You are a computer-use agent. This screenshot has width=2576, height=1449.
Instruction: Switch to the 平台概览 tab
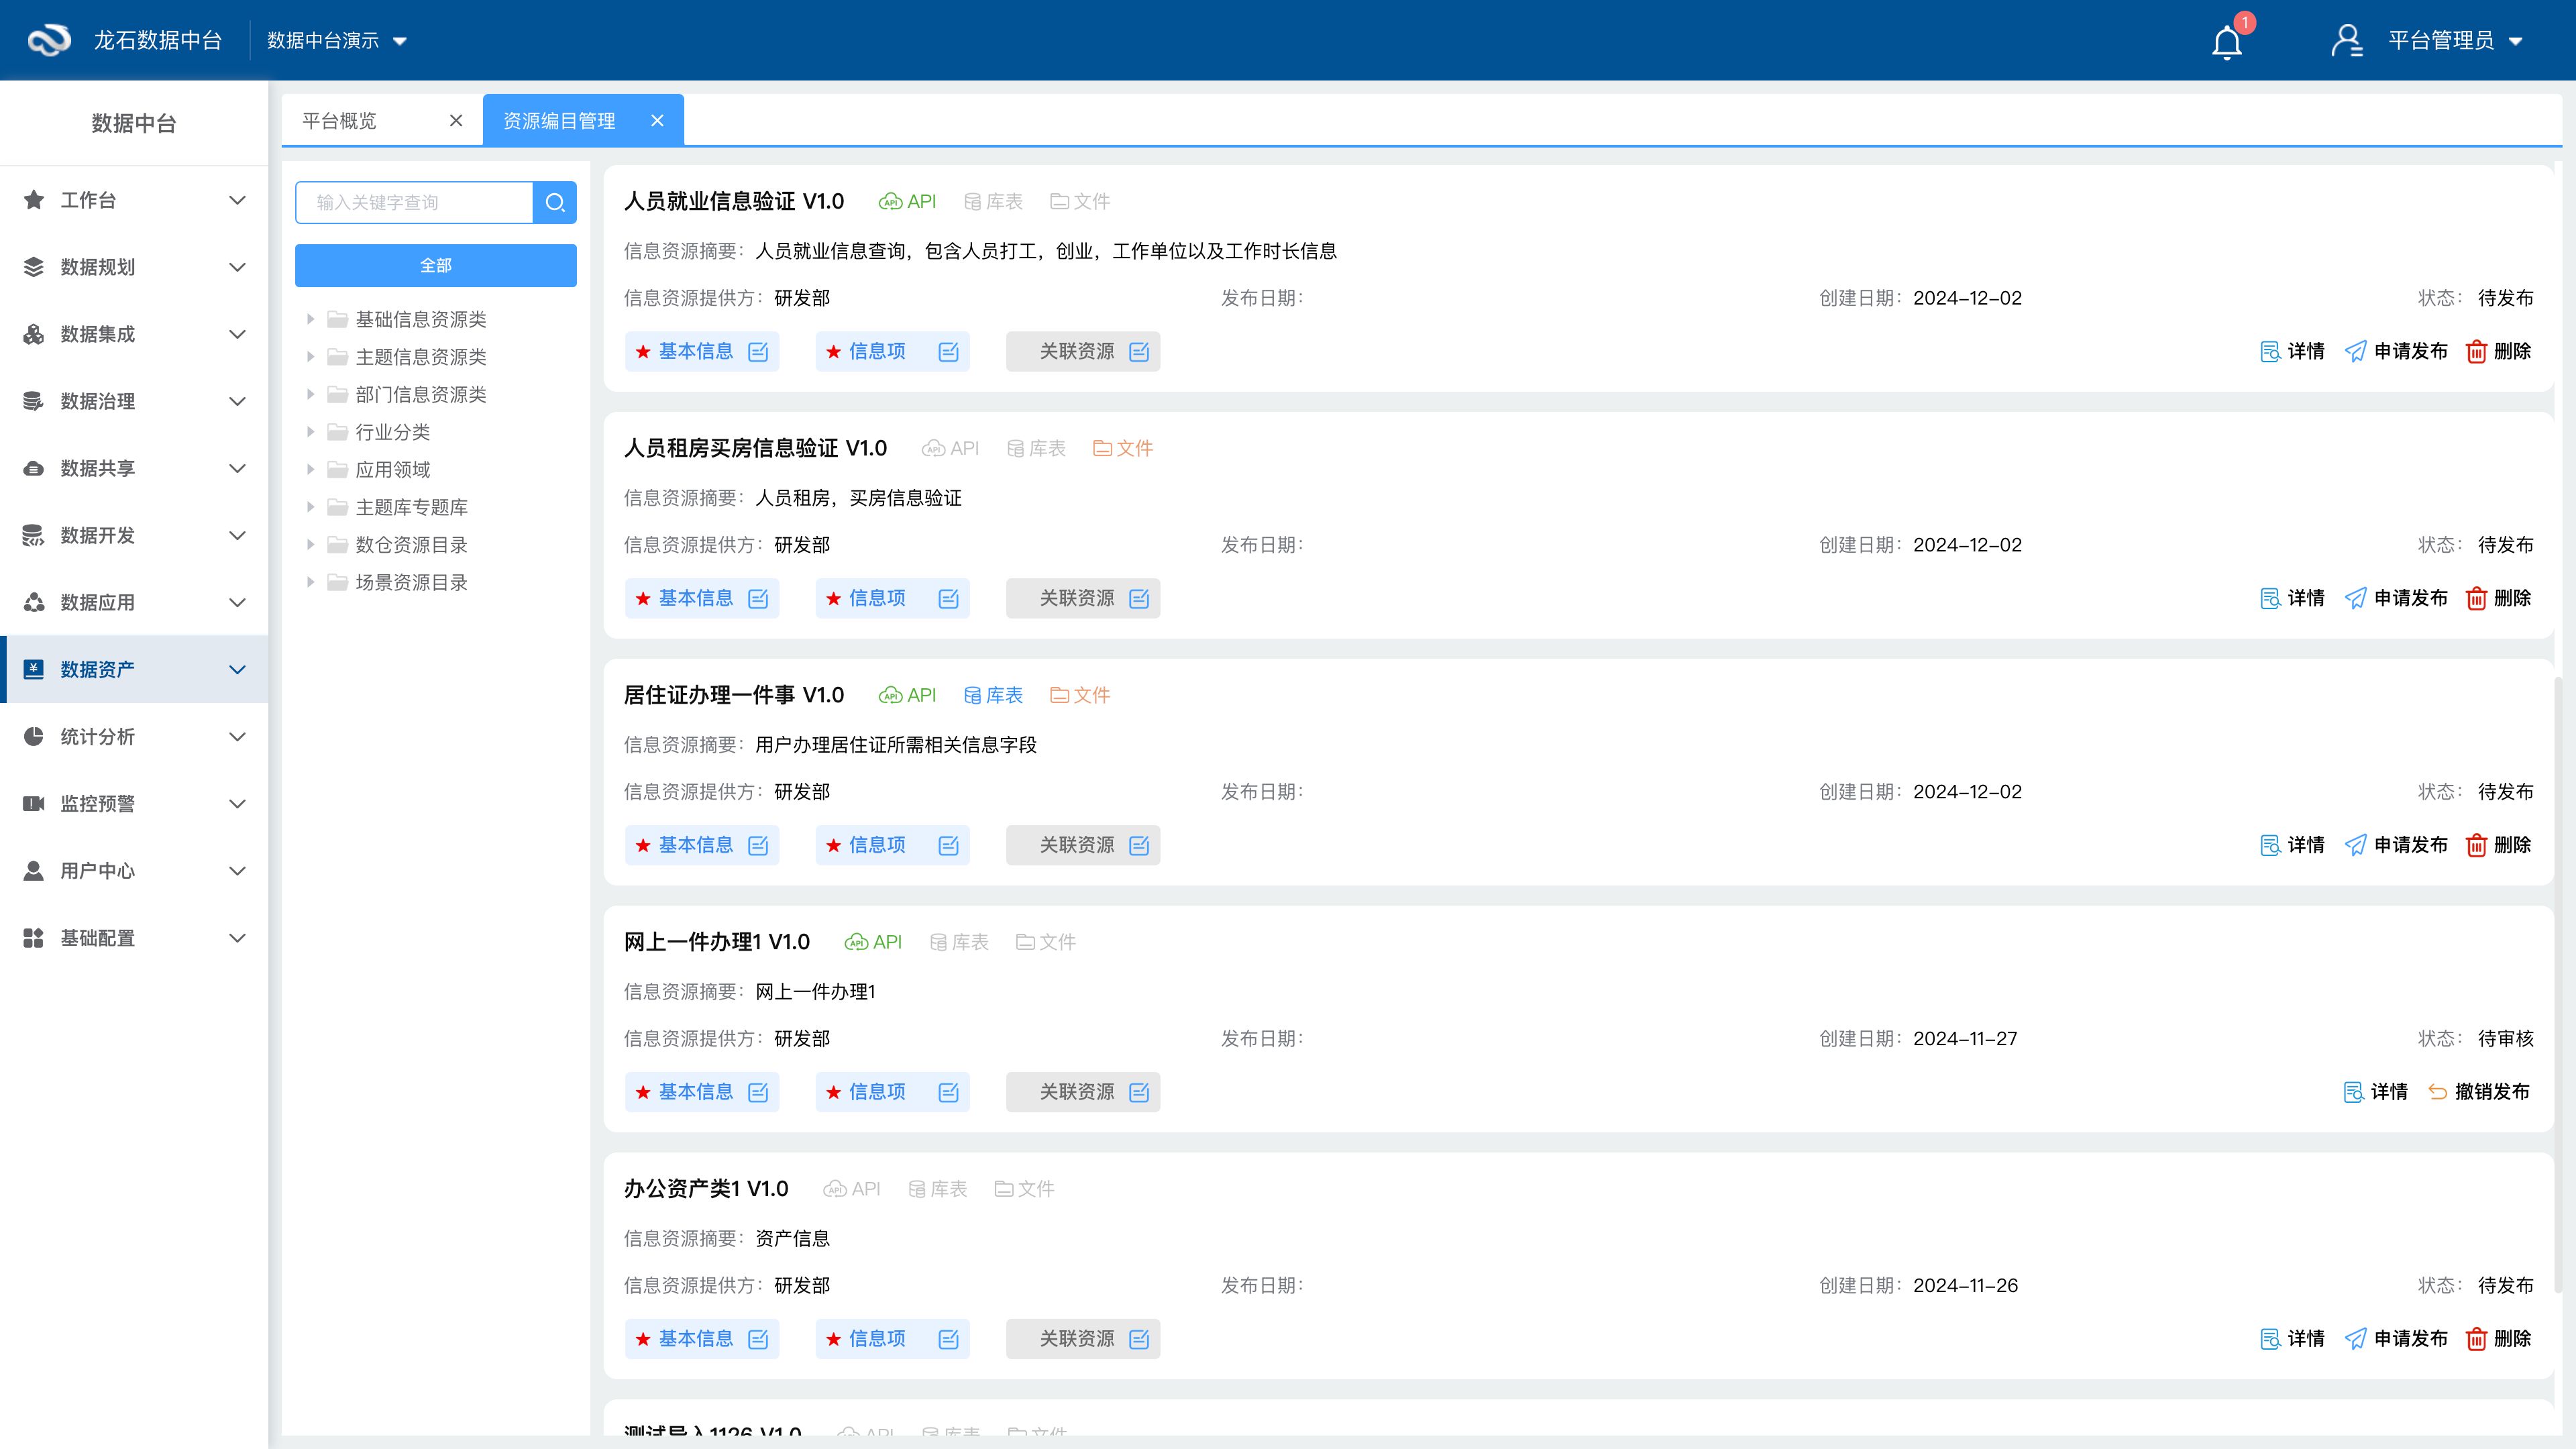point(339,120)
